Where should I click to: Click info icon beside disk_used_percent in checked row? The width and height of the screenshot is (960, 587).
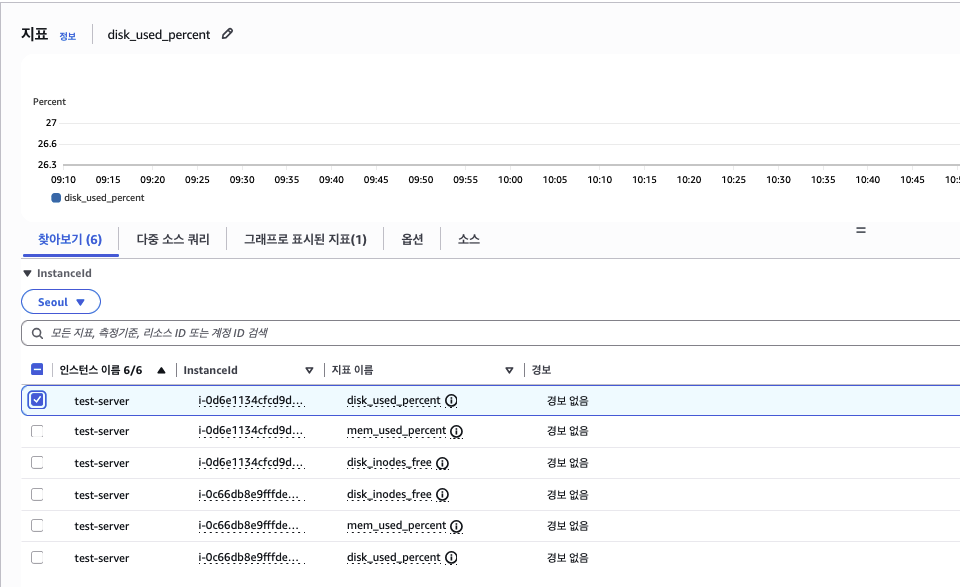click(x=451, y=401)
